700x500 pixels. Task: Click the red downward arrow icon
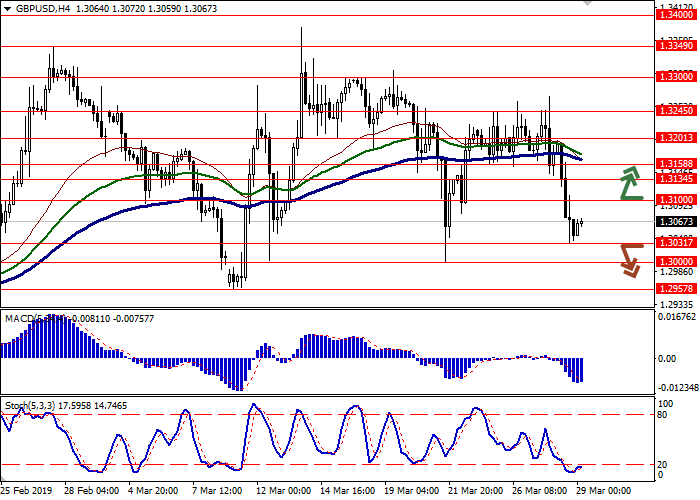coord(630,259)
